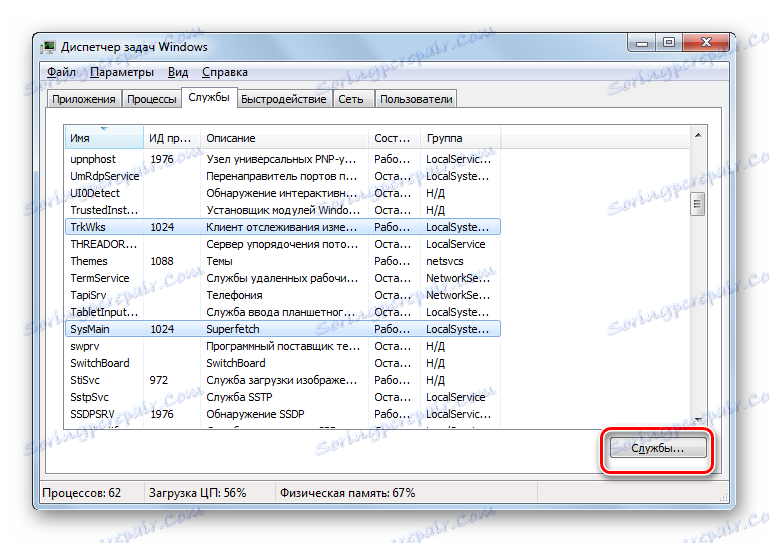Click PID 972 in StiSvc row
769x543 pixels.
(158, 380)
